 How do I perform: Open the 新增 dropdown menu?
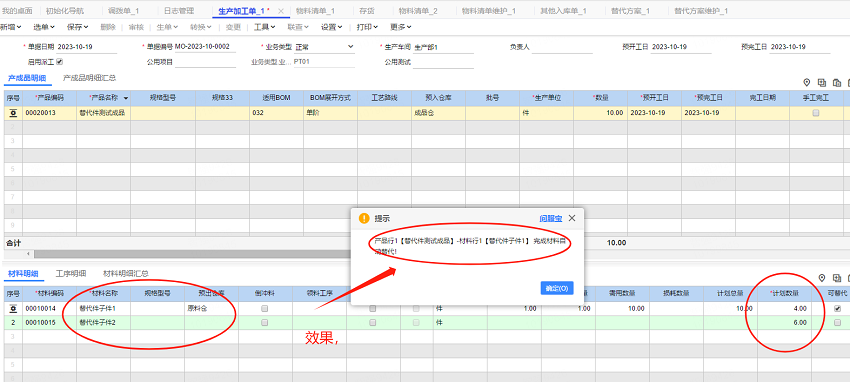pos(10,27)
